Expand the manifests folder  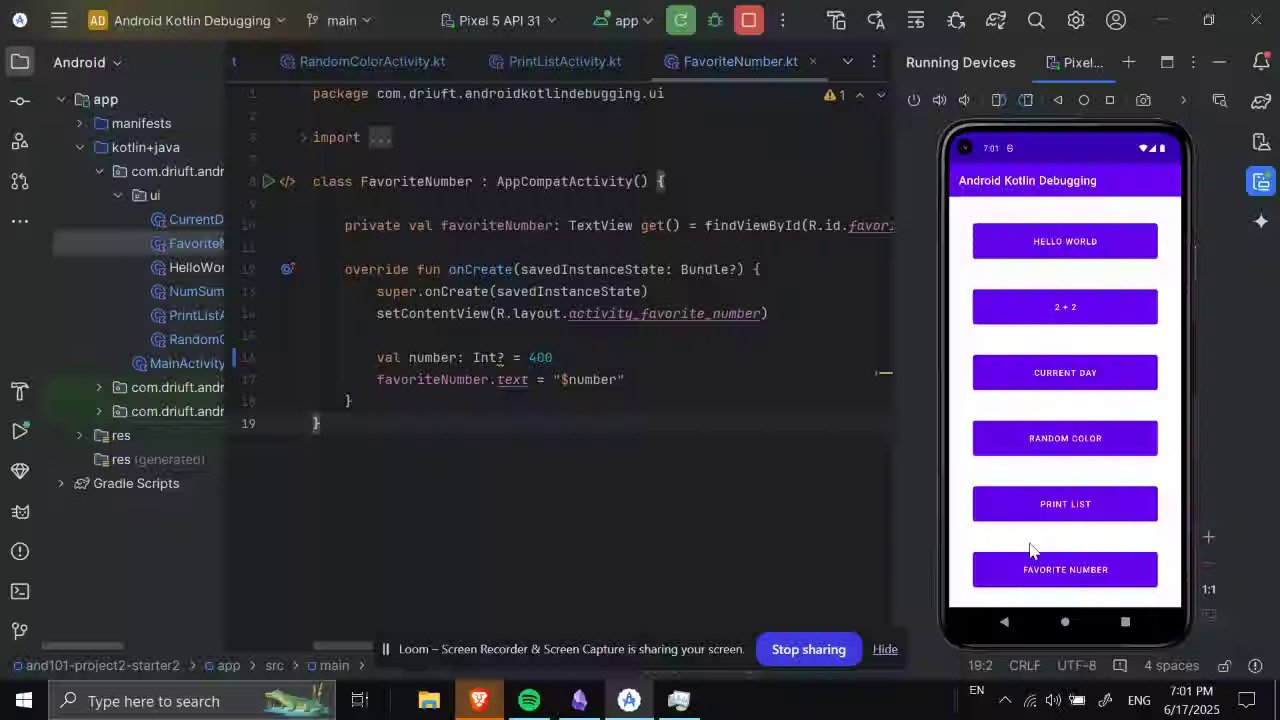[80, 123]
